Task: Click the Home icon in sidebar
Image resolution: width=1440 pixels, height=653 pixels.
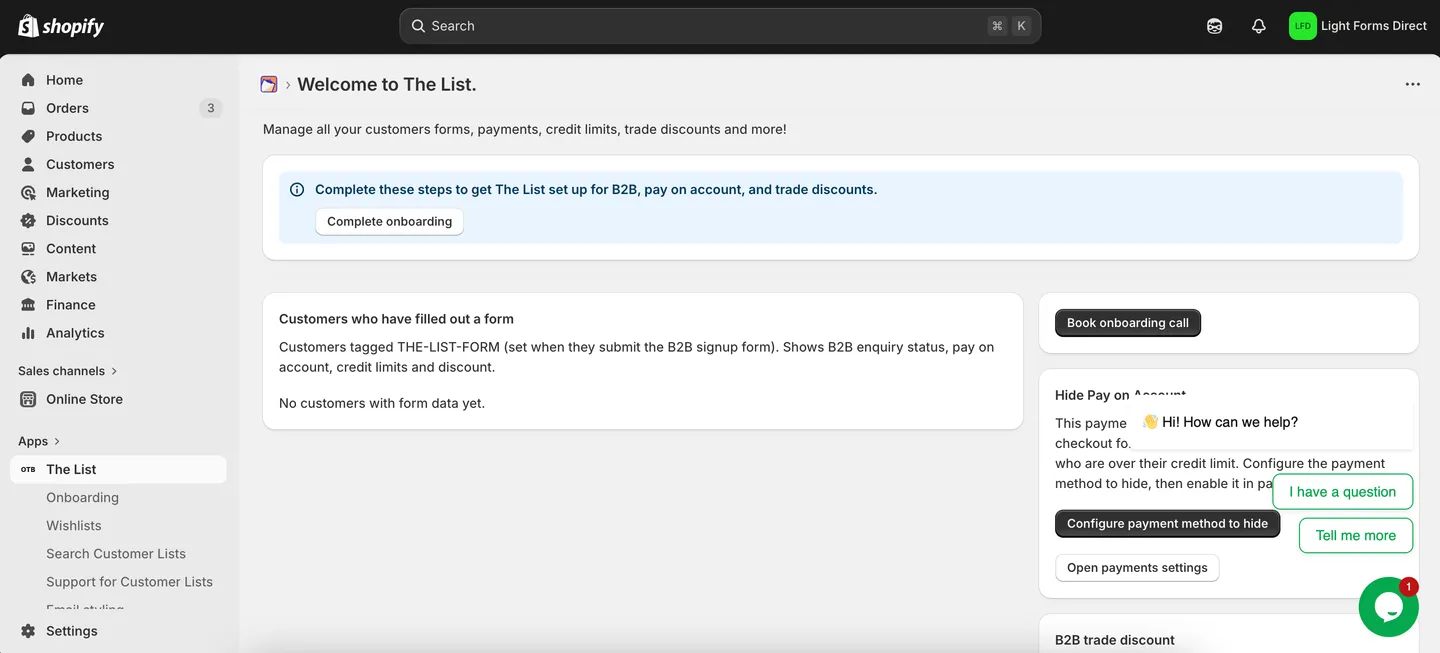Action: (28, 80)
